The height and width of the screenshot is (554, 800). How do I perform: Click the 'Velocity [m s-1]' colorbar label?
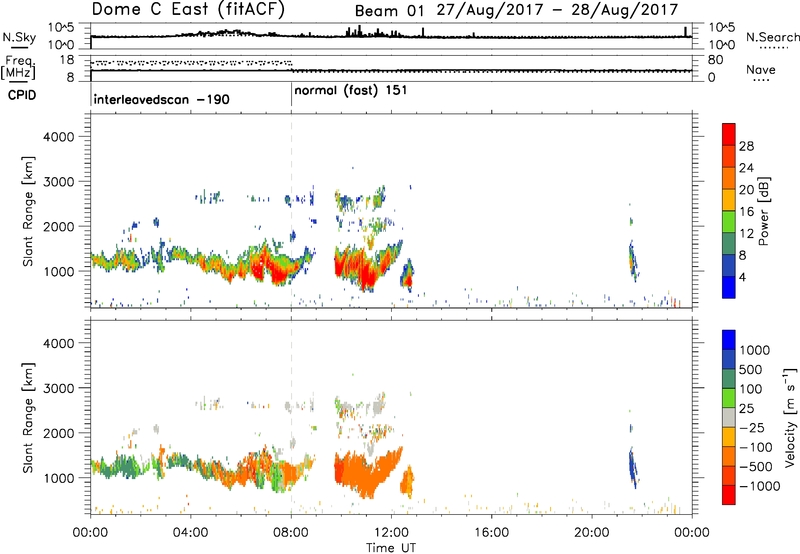click(x=790, y=417)
